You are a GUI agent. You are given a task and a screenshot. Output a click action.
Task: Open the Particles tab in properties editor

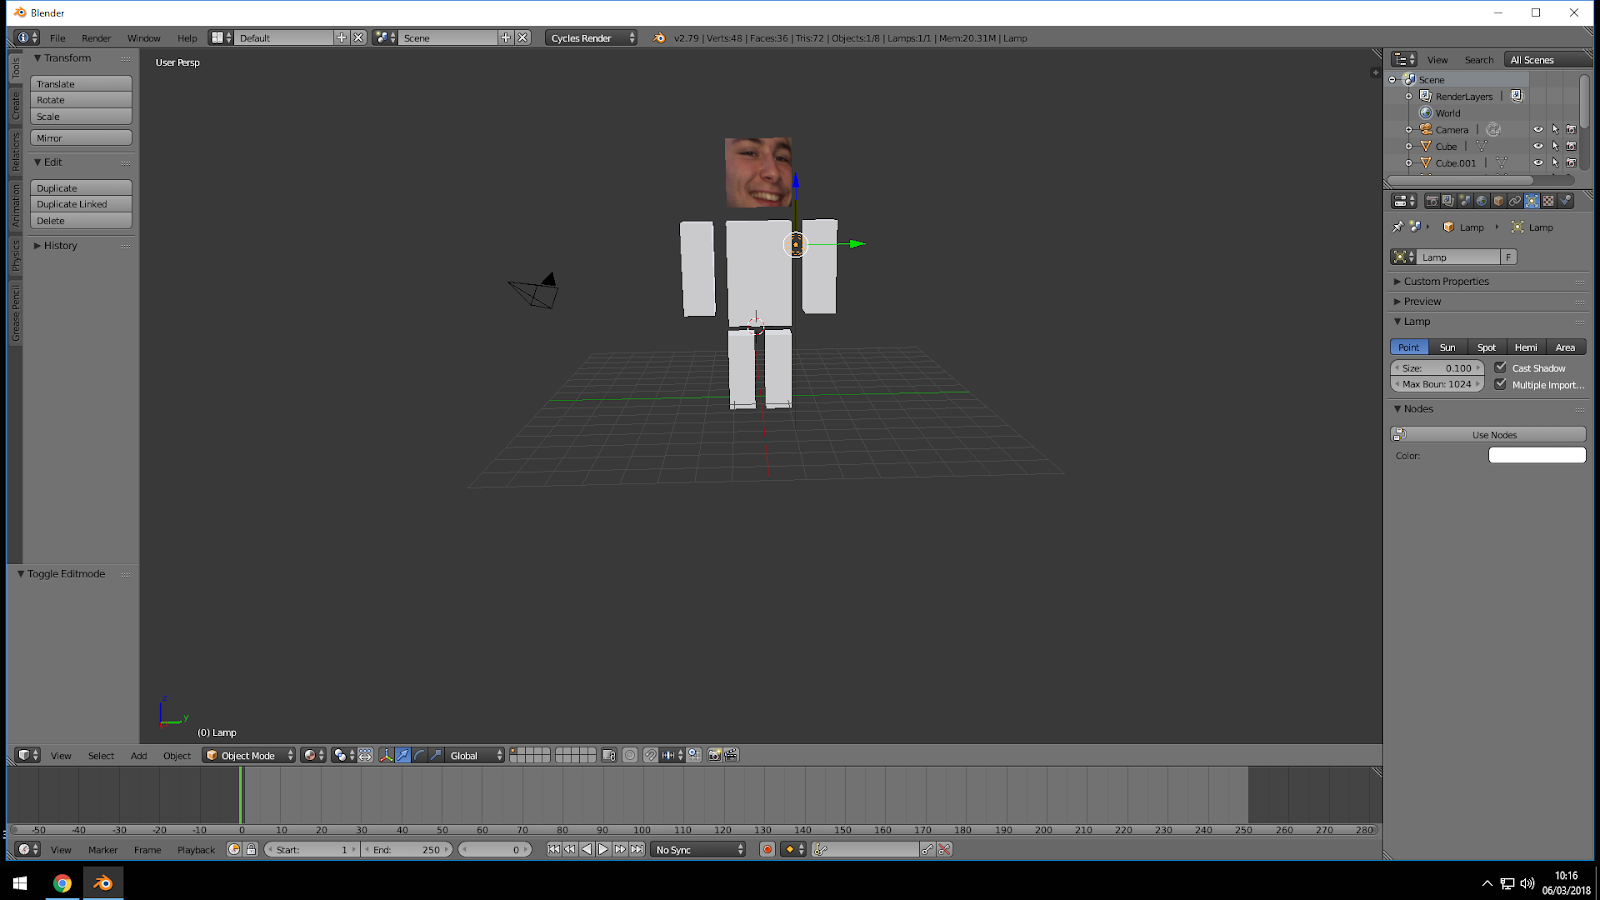[1548, 200]
